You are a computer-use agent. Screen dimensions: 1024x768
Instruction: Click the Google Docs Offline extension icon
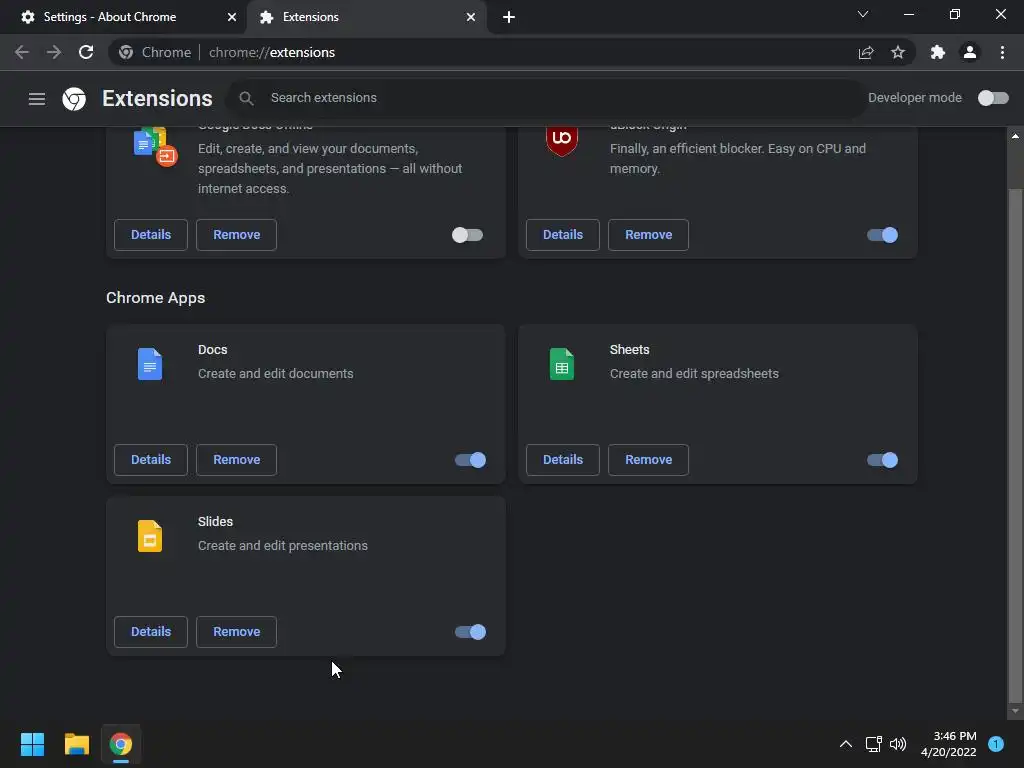[155, 146]
